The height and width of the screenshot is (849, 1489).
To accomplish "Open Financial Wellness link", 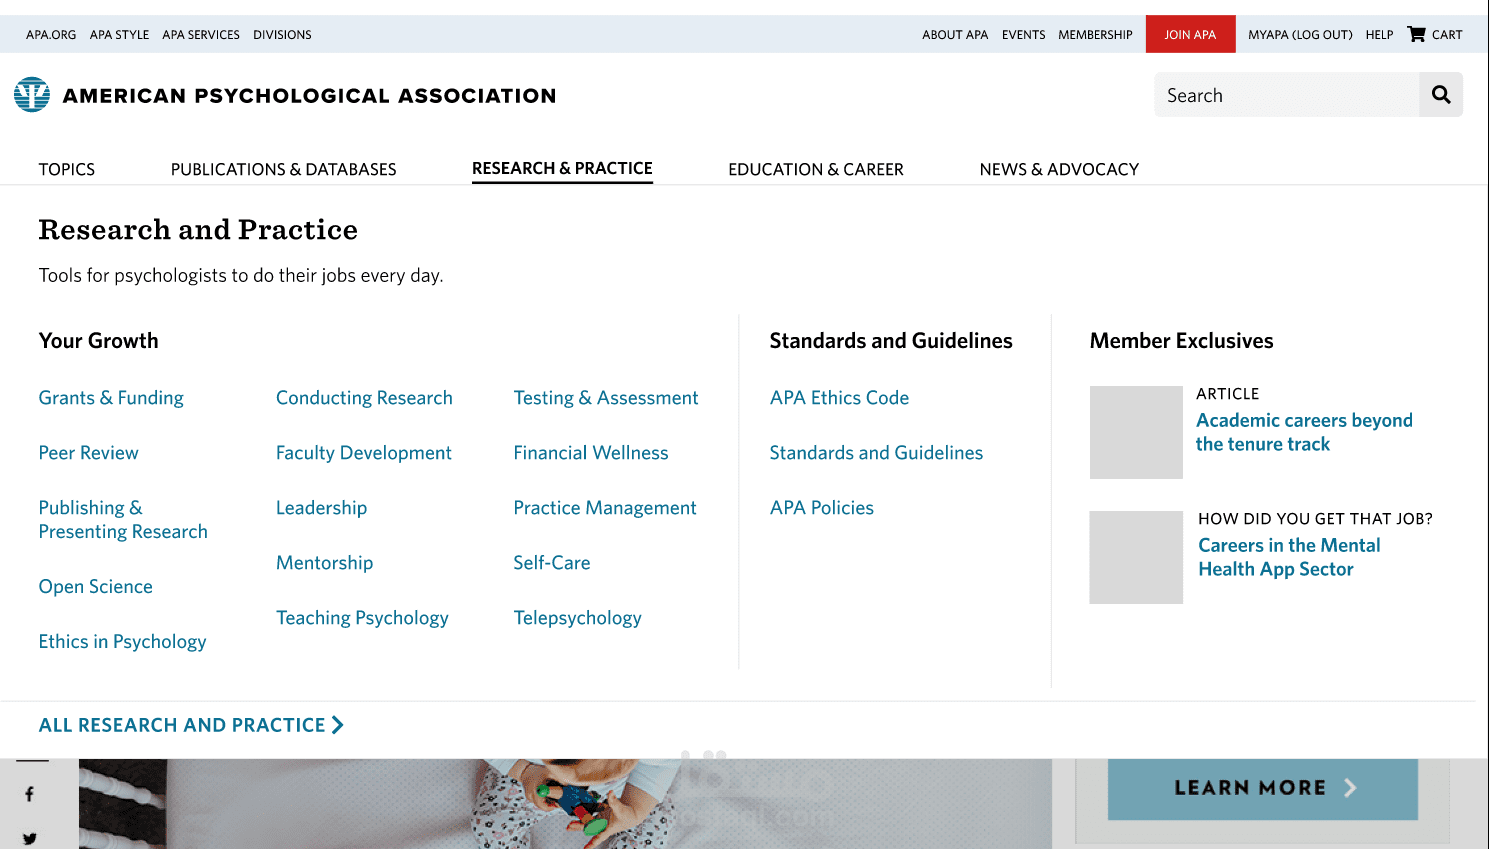I will point(591,453).
